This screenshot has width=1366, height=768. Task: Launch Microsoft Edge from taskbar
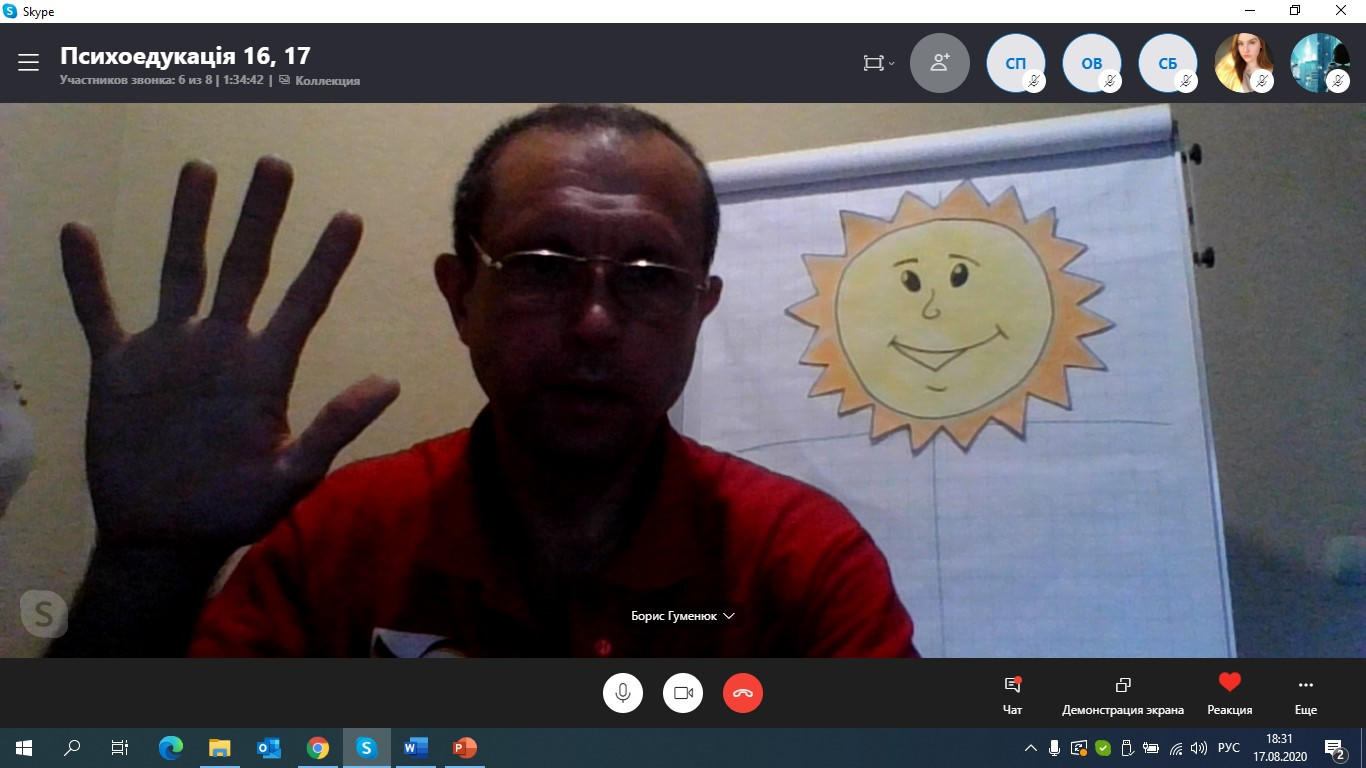171,747
